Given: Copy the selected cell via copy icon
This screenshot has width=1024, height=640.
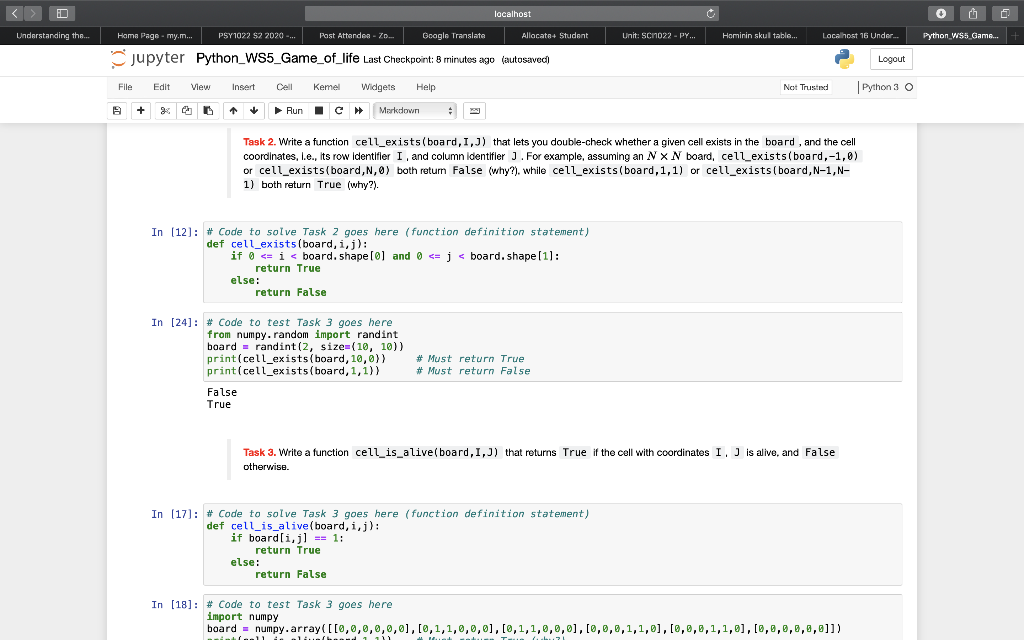Looking at the screenshot, I should coord(187,110).
